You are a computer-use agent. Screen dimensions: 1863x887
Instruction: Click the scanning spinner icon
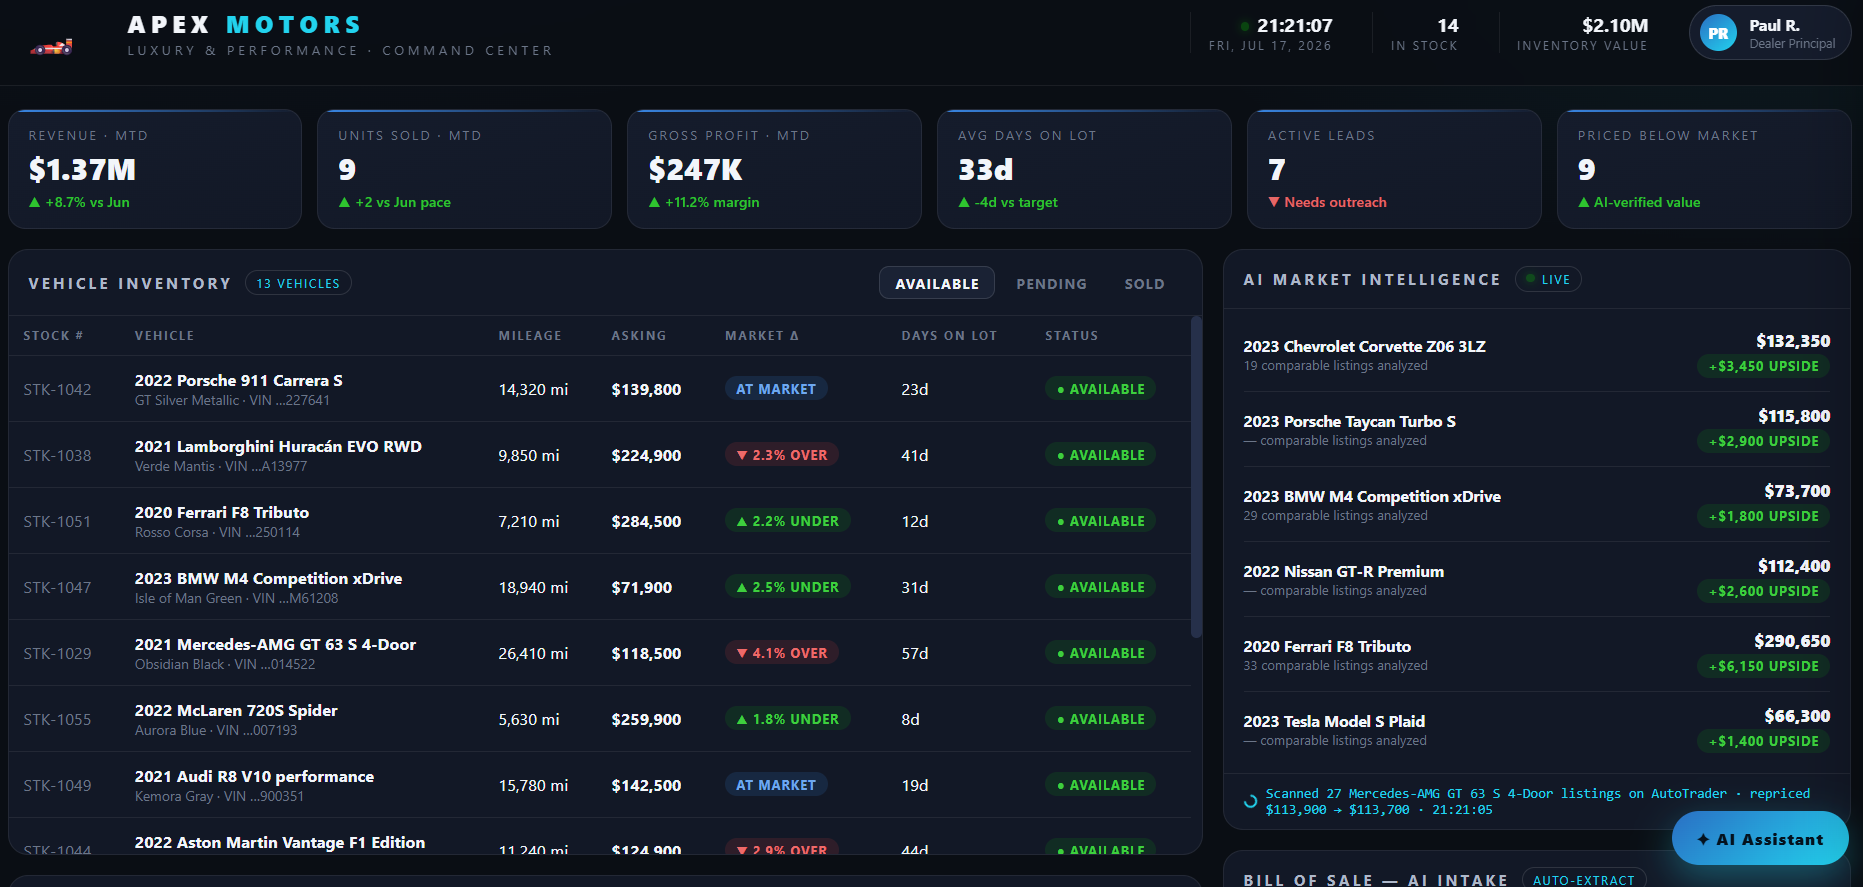pos(1250,801)
